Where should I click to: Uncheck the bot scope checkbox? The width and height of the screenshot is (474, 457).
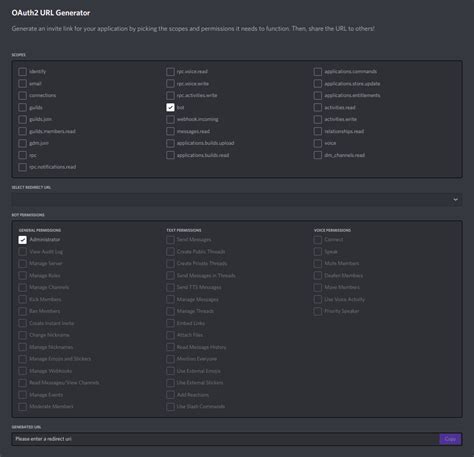[170, 107]
